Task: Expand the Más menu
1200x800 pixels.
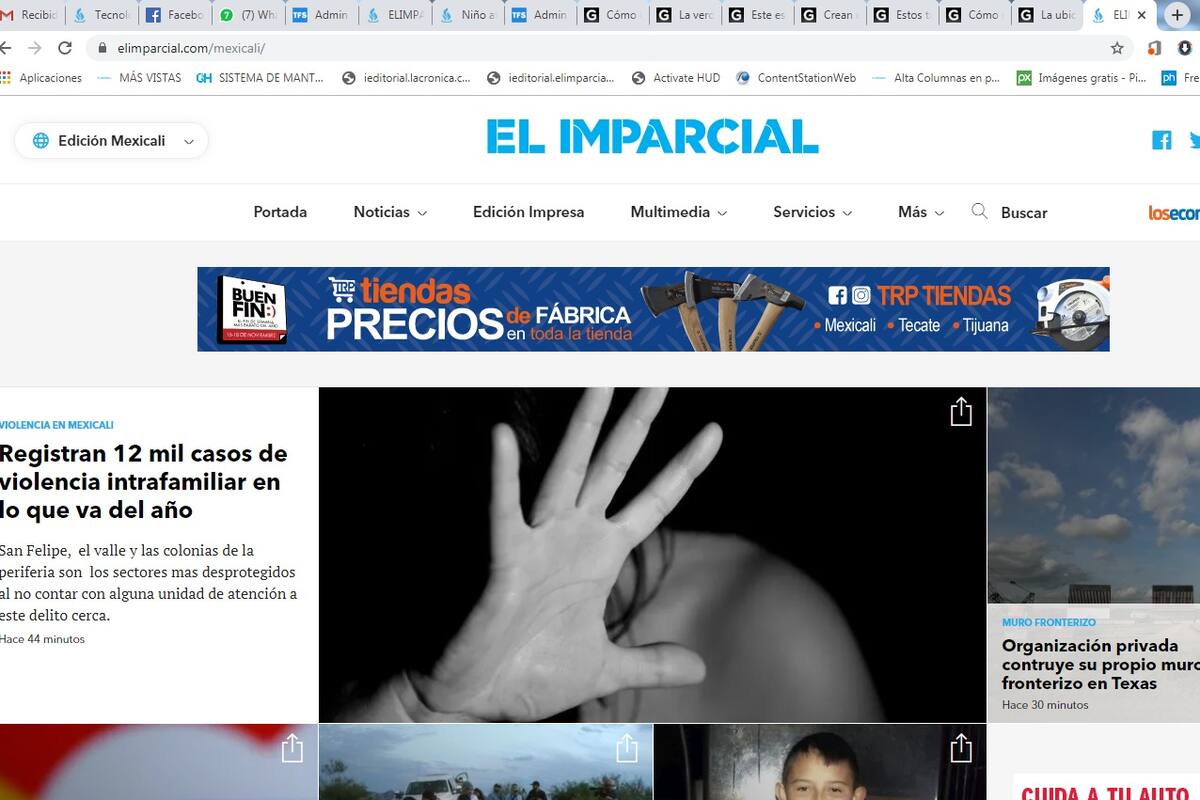Action: click(921, 212)
